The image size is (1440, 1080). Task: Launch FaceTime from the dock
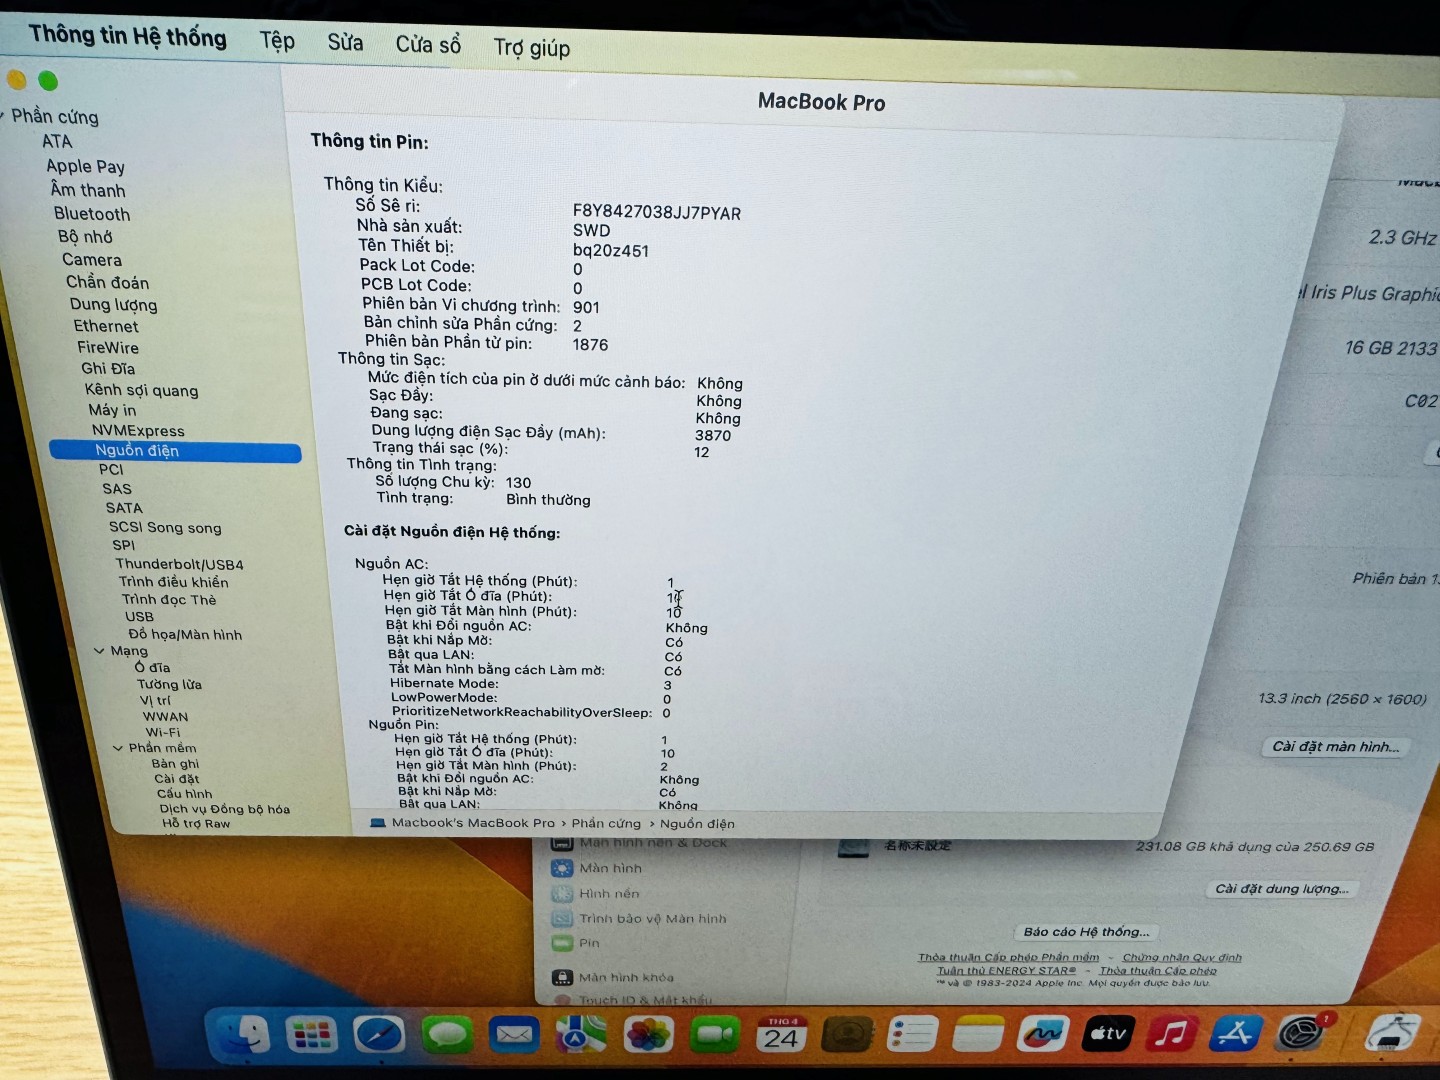[x=715, y=1036]
